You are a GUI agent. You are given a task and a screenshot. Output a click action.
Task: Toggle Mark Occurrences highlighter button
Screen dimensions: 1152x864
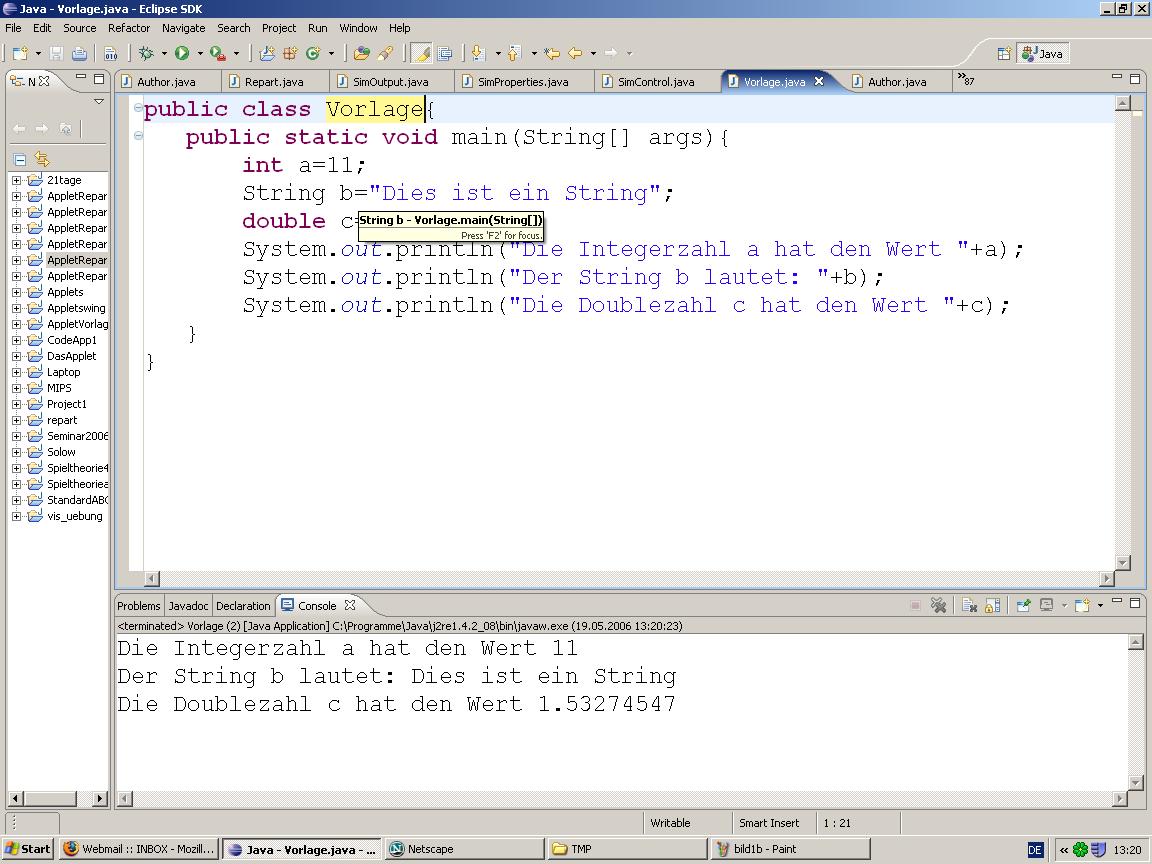click(x=421, y=53)
